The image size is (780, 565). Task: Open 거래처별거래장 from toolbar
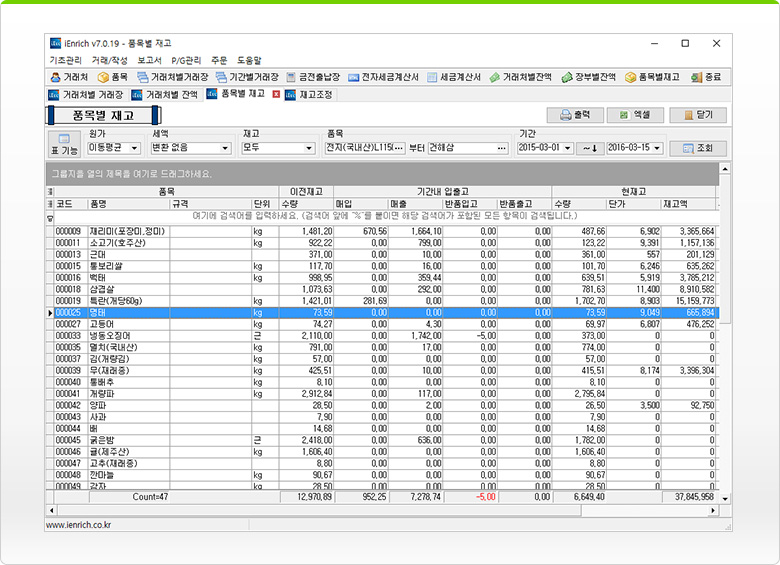[x=173, y=77]
